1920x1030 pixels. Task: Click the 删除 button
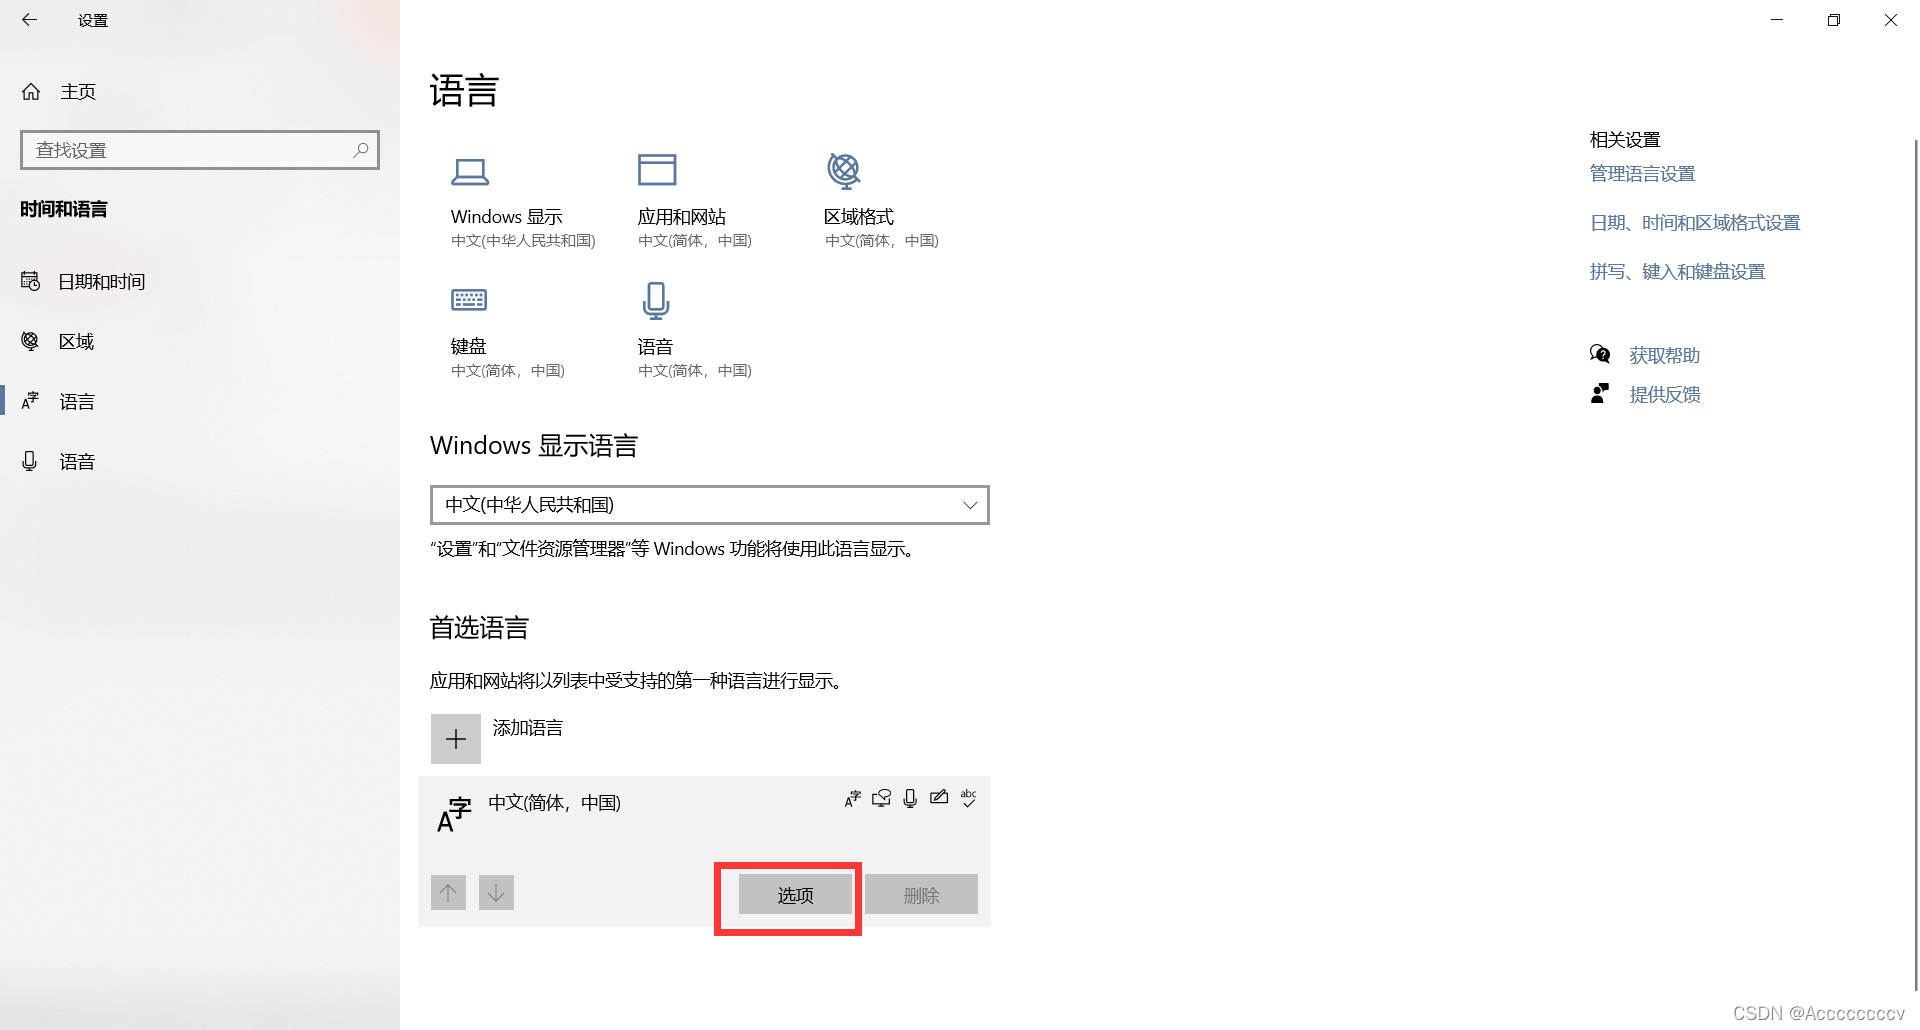[921, 895]
